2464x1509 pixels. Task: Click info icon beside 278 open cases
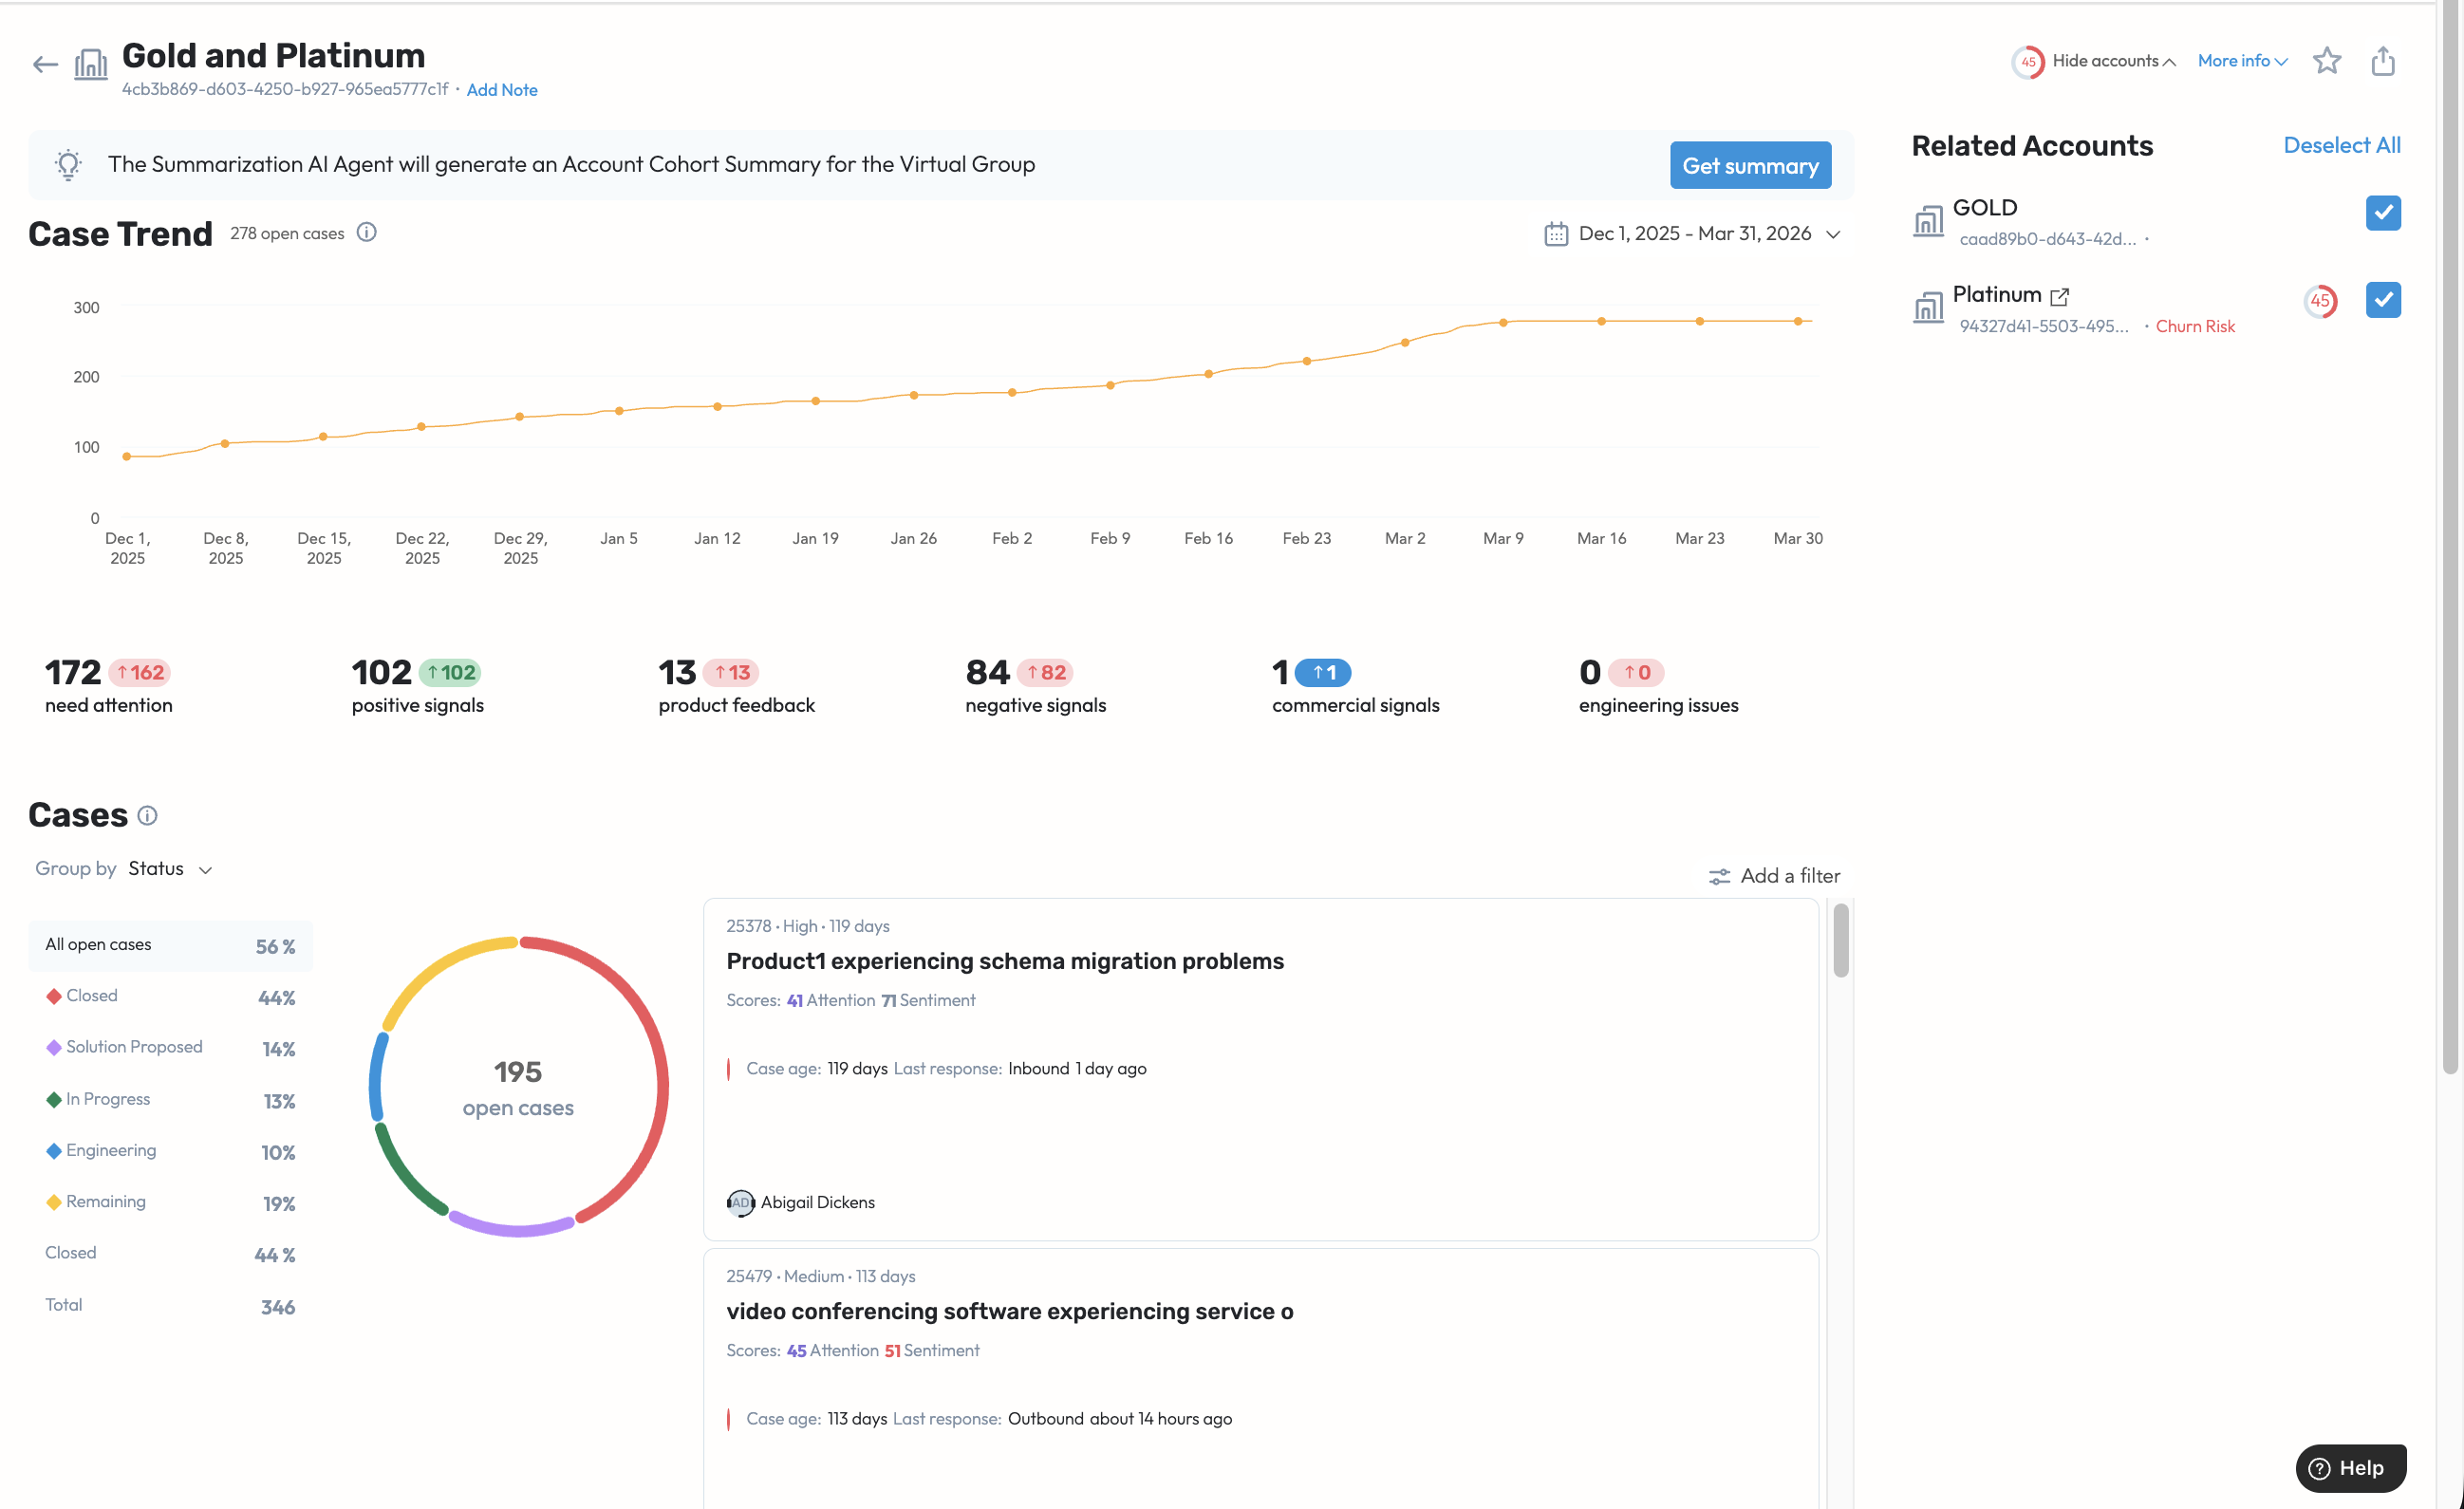tap(367, 233)
